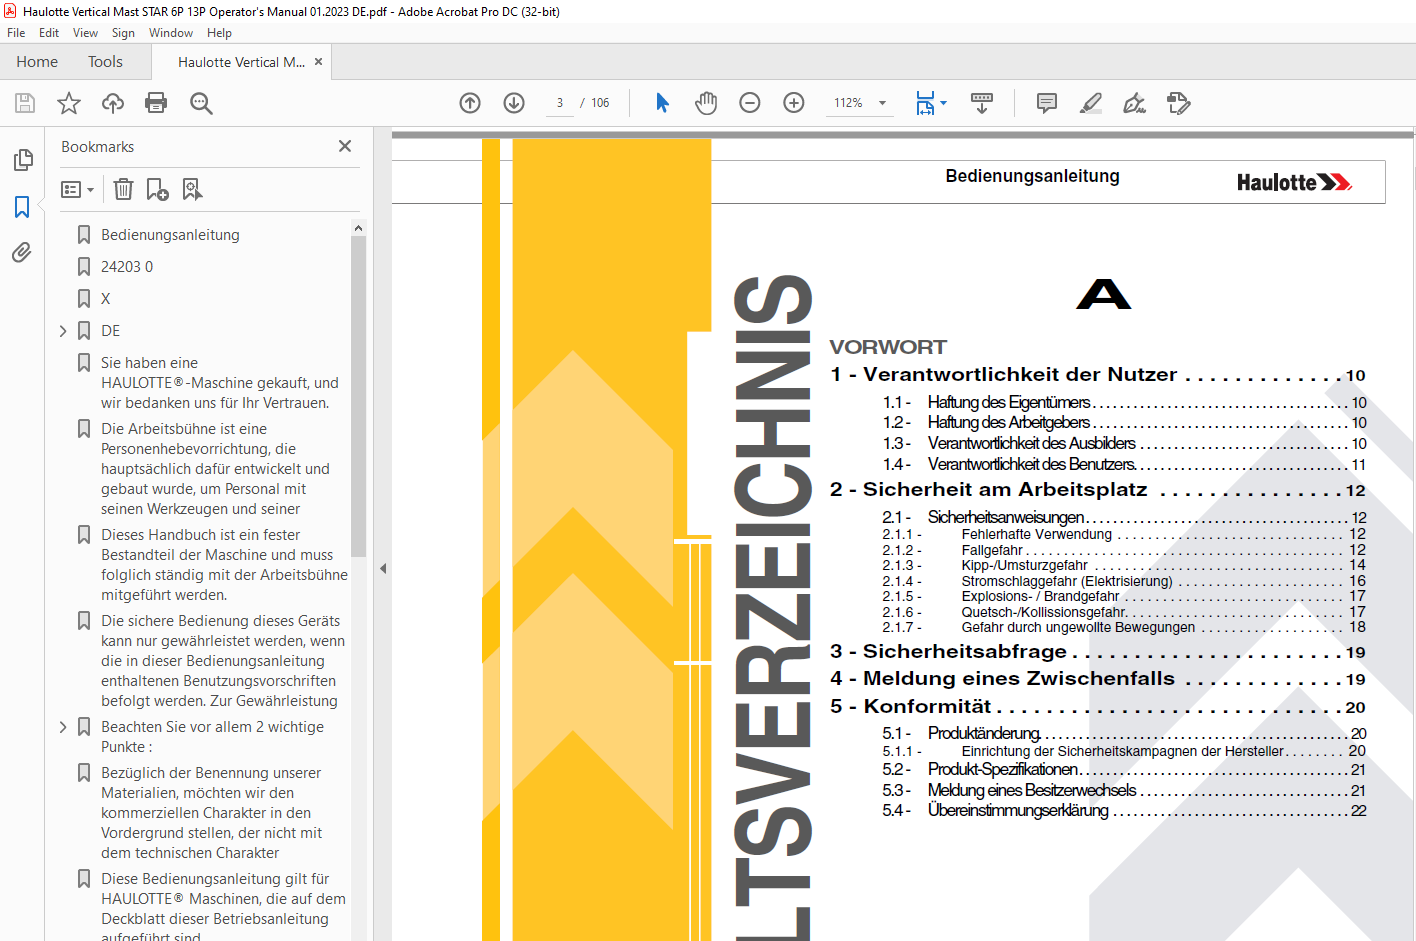This screenshot has height=941, width=1416.
Task: Expand the 'Beachten Sie vor allem' bookmark
Action: [63, 727]
